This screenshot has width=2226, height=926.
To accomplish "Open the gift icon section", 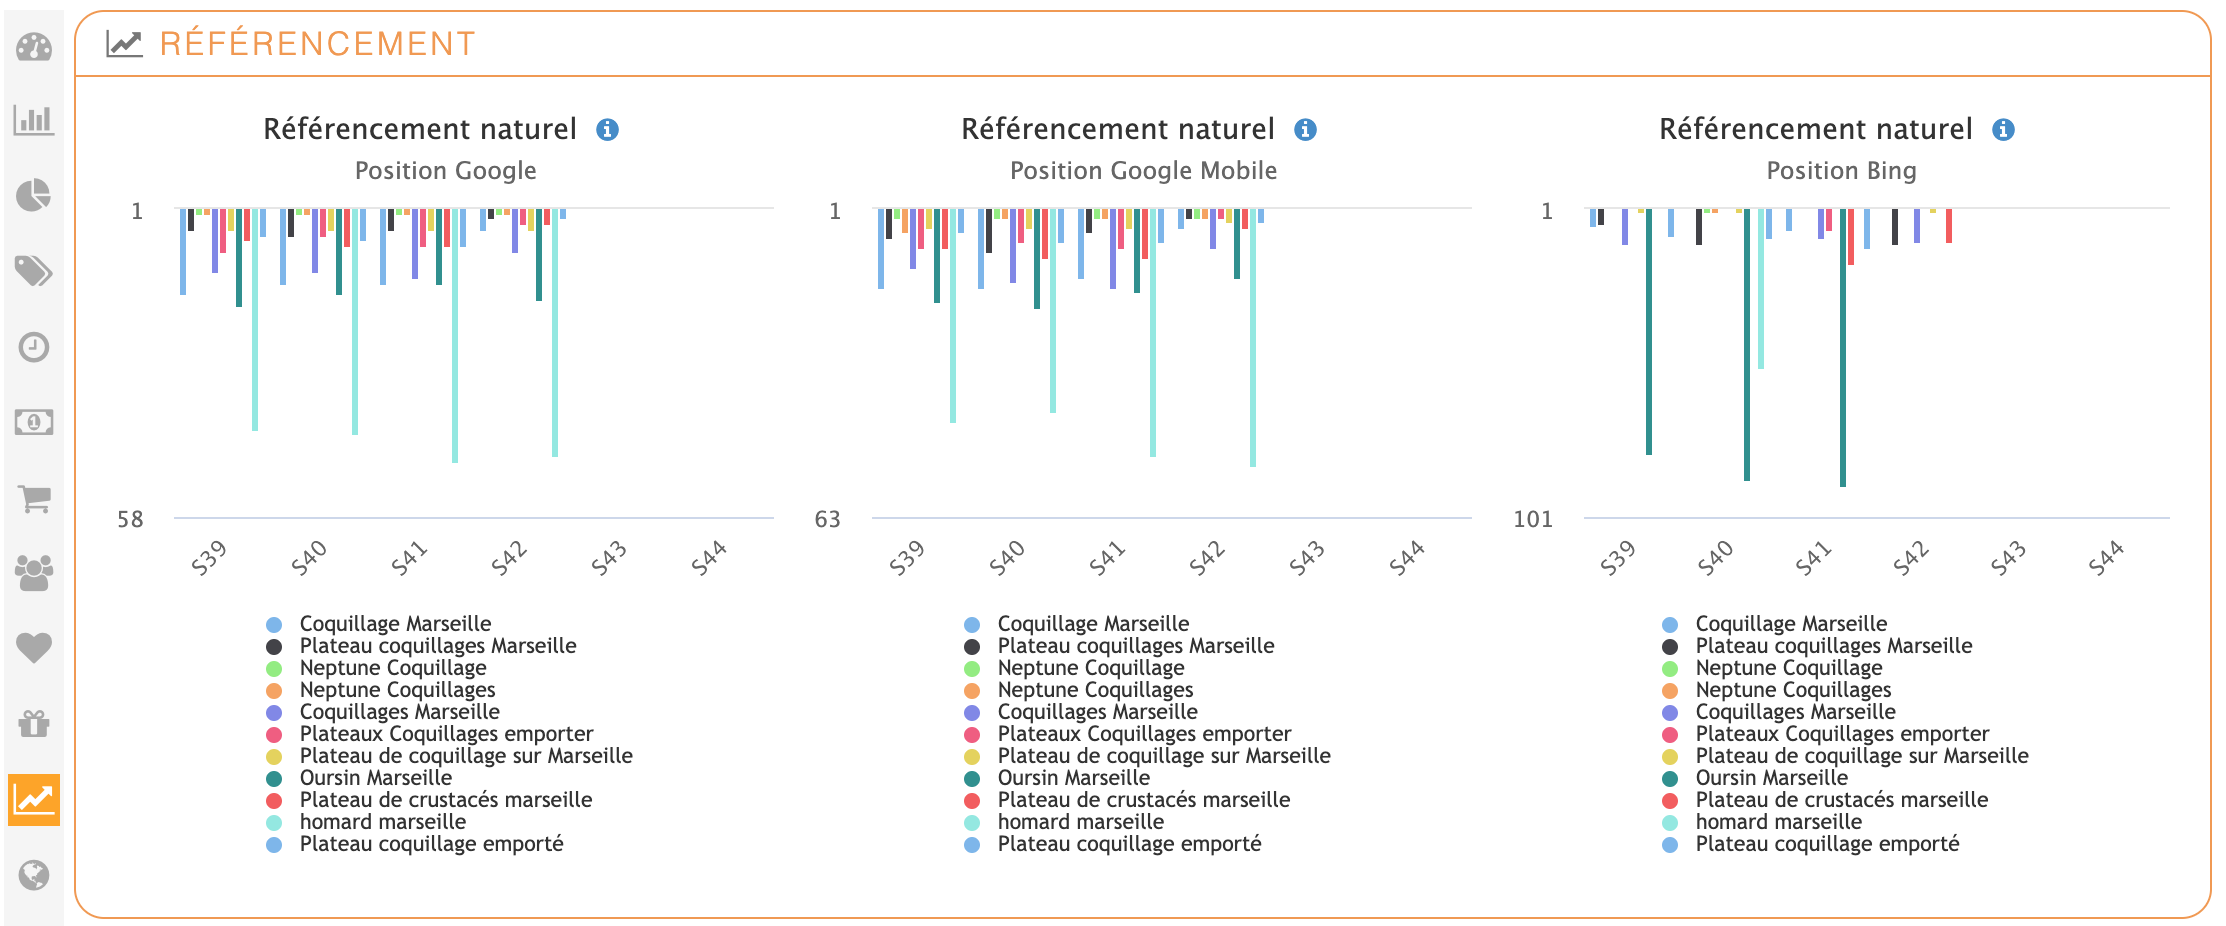I will point(34,723).
